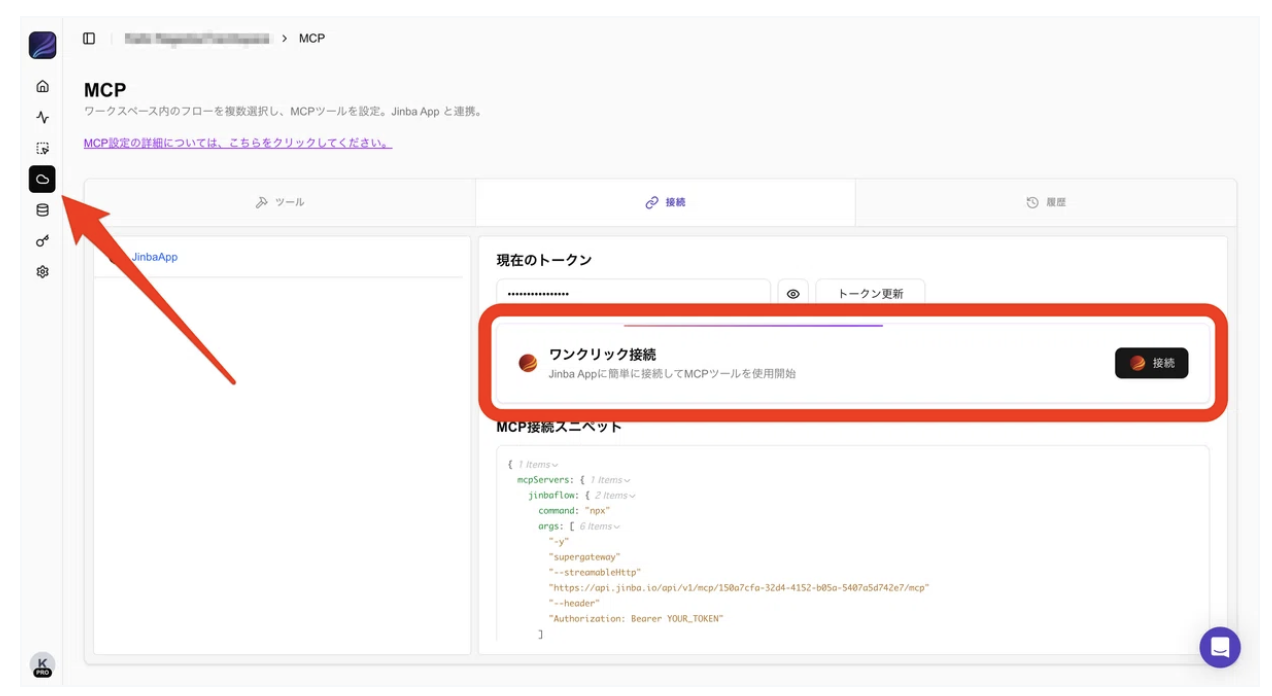This screenshot has height=696, width=1272.
Task: Click the トークン更新 button
Action: point(870,294)
